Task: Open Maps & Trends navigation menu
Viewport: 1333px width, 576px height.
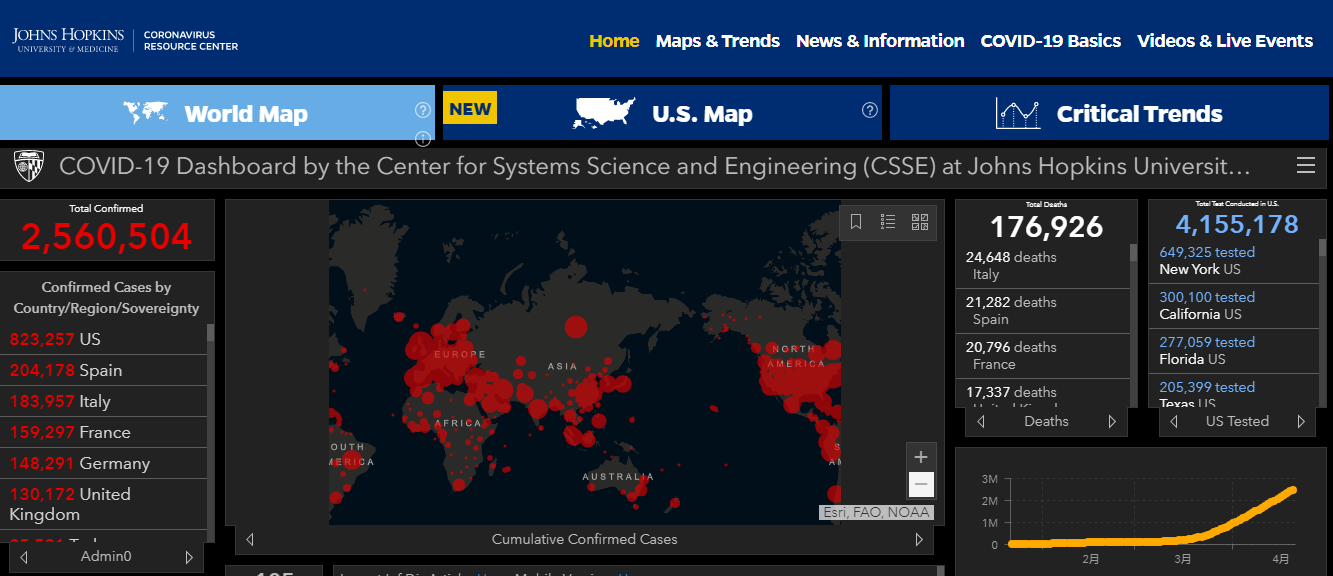Action: [717, 41]
